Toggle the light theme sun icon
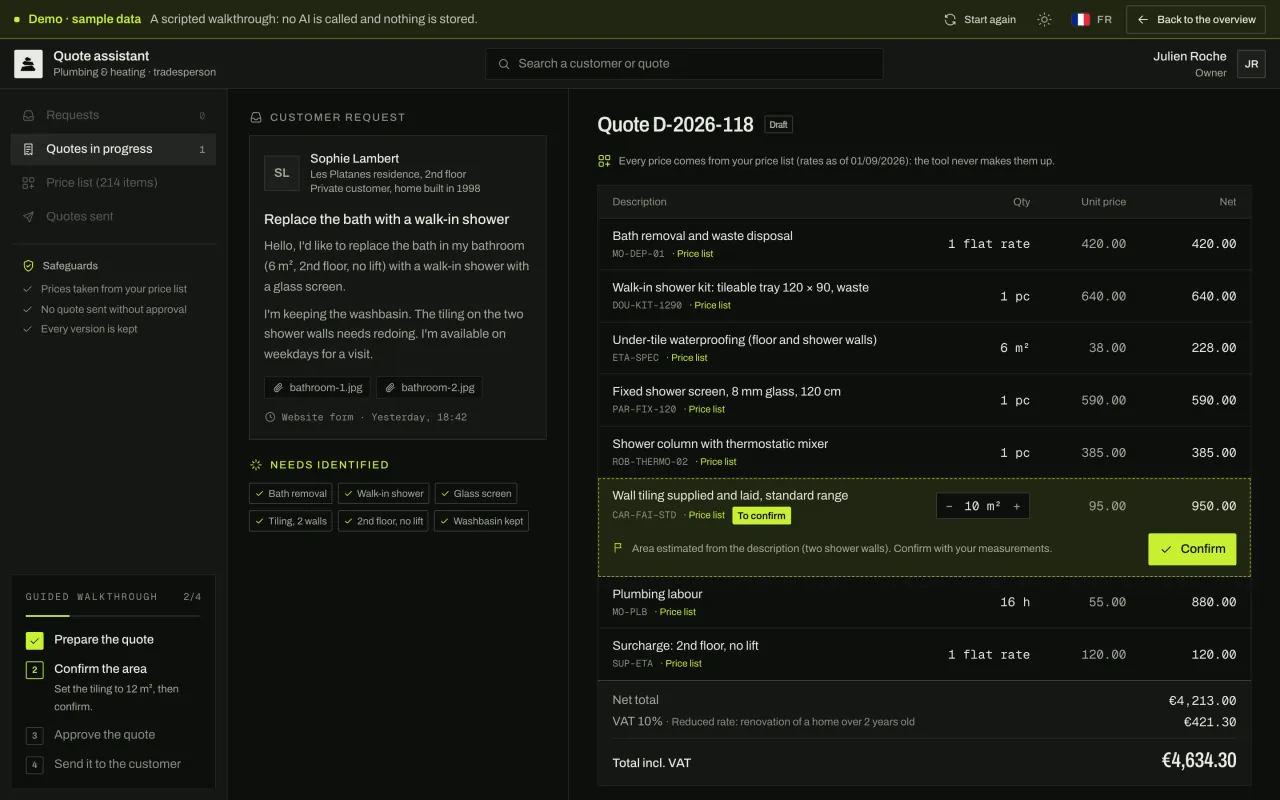 point(1044,19)
